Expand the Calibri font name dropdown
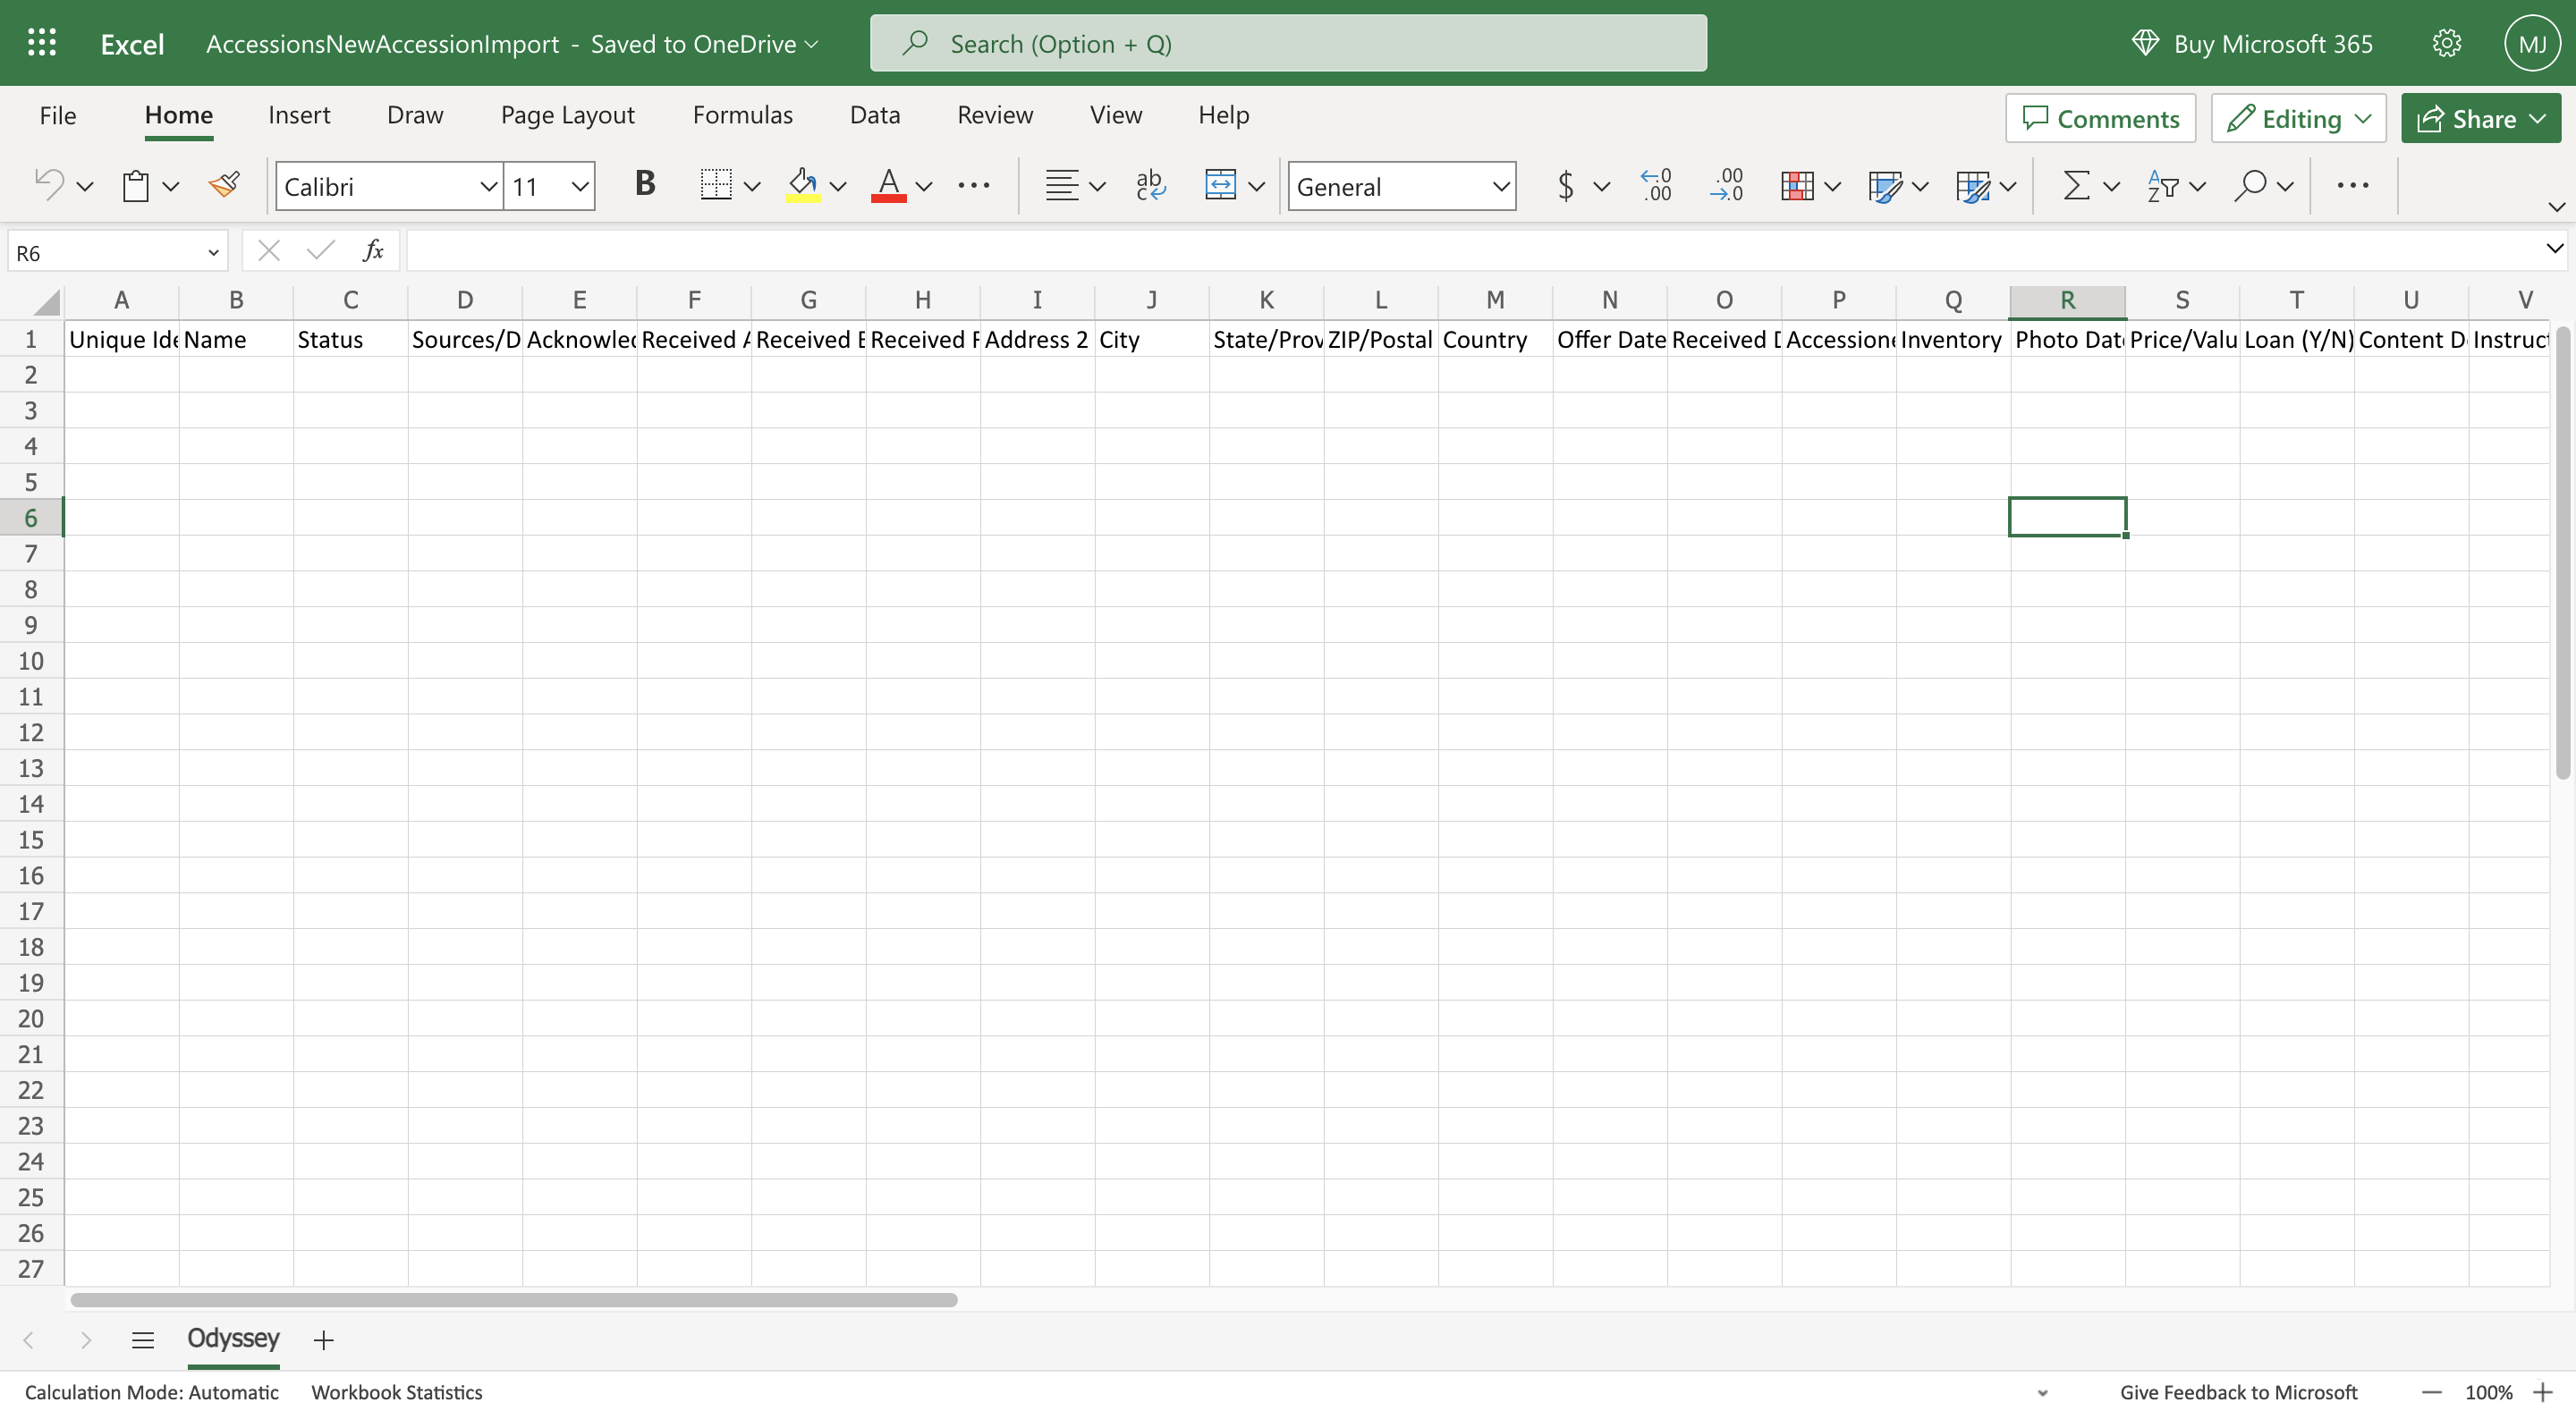2576x1411 pixels. coord(488,186)
